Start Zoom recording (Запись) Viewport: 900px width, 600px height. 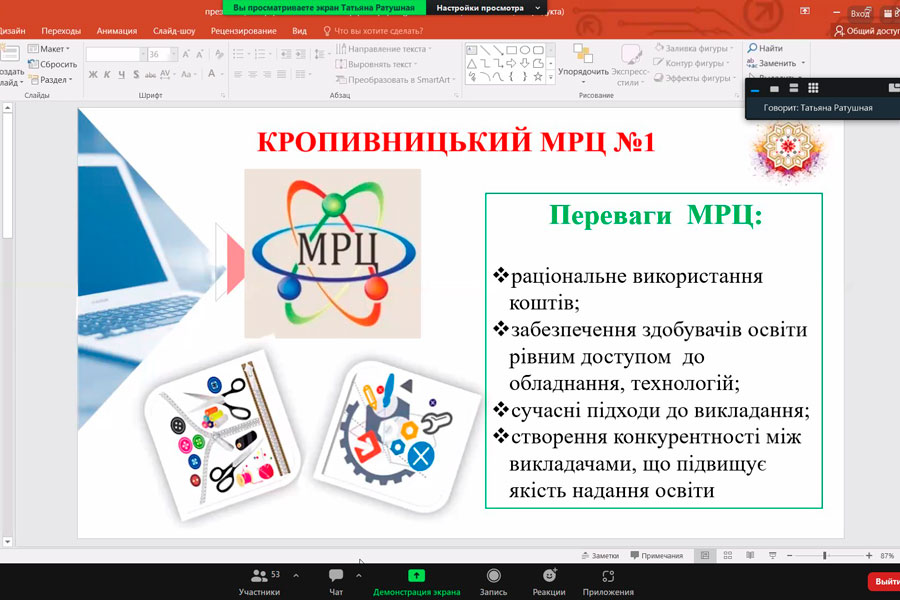click(x=493, y=582)
